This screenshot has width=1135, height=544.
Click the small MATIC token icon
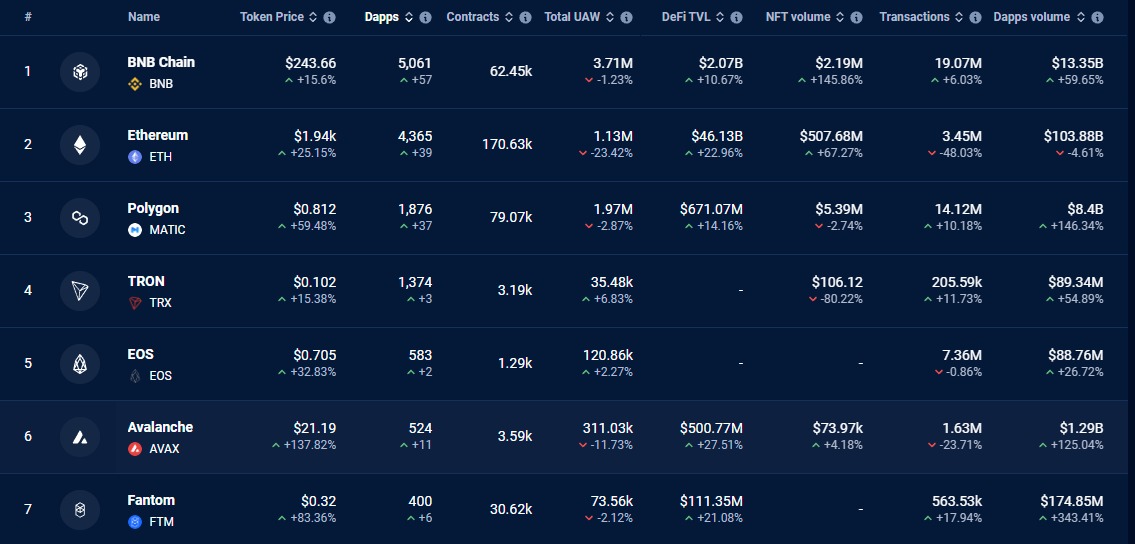click(x=135, y=230)
